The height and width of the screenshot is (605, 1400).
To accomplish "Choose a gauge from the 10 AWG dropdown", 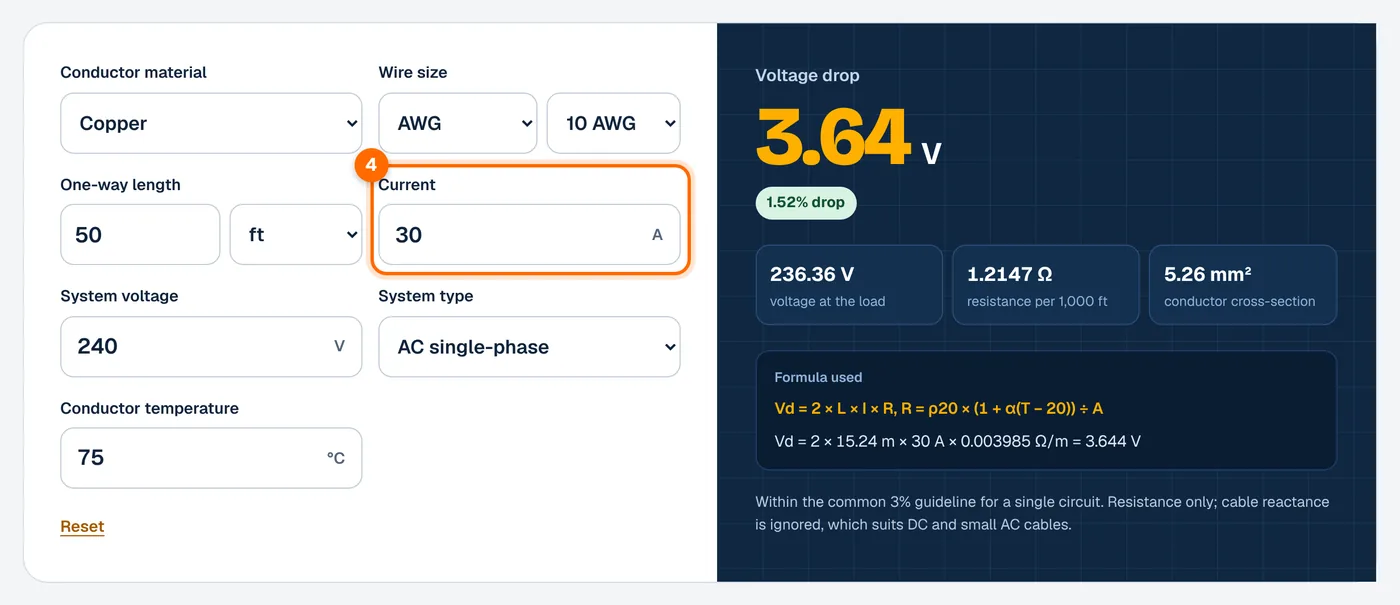I will point(614,124).
